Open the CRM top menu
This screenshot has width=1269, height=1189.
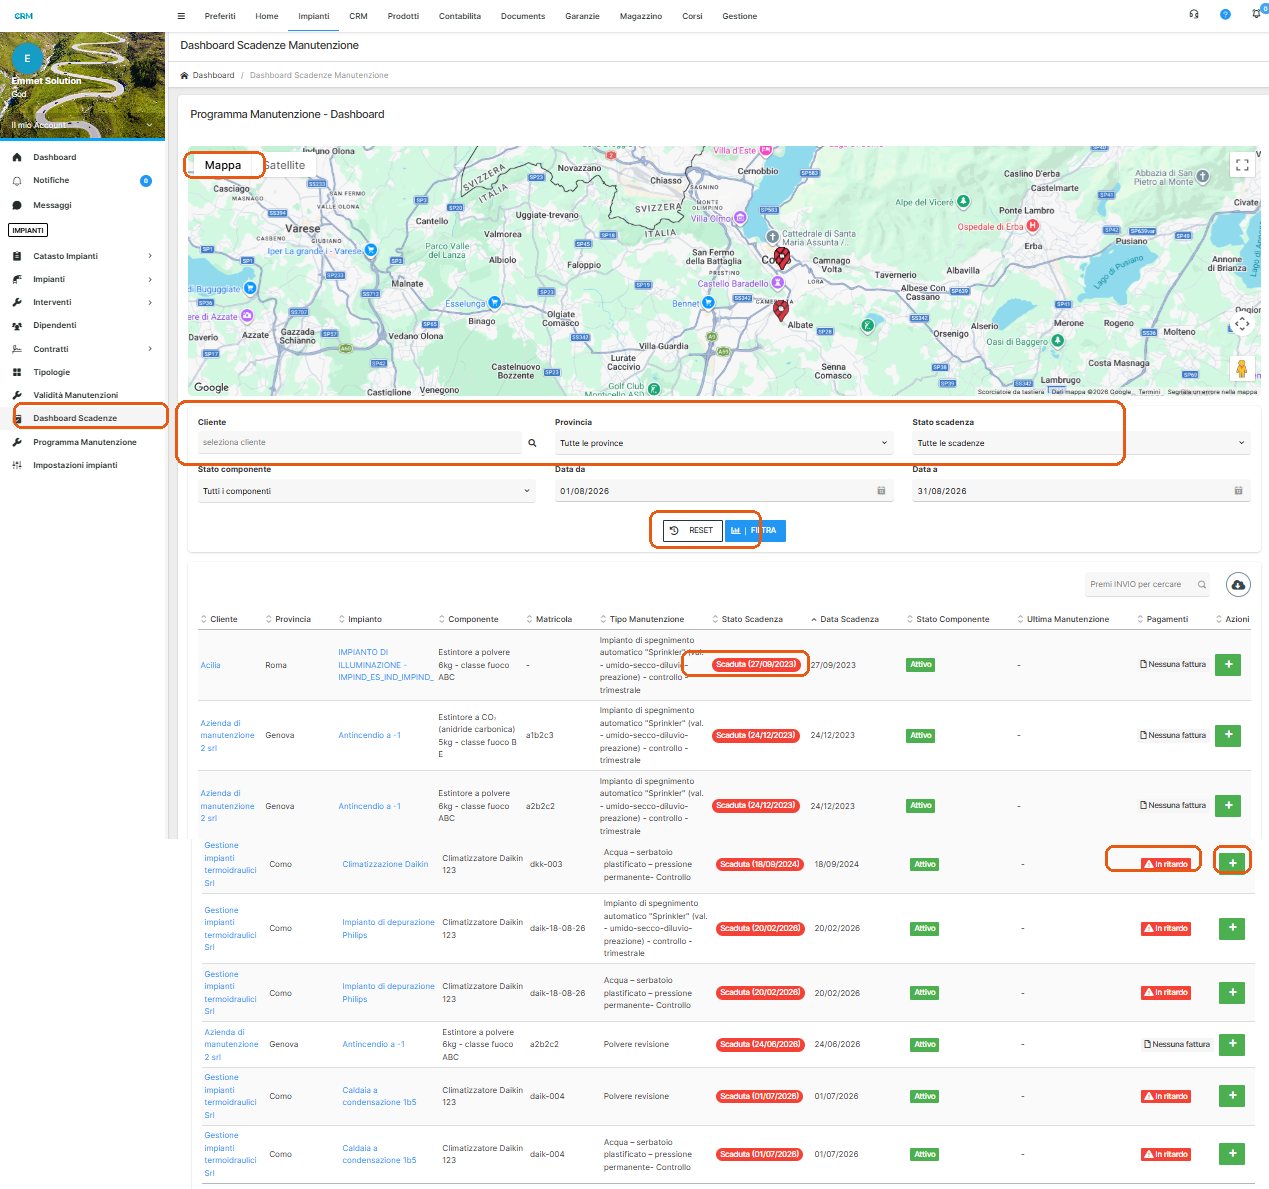coord(358,16)
